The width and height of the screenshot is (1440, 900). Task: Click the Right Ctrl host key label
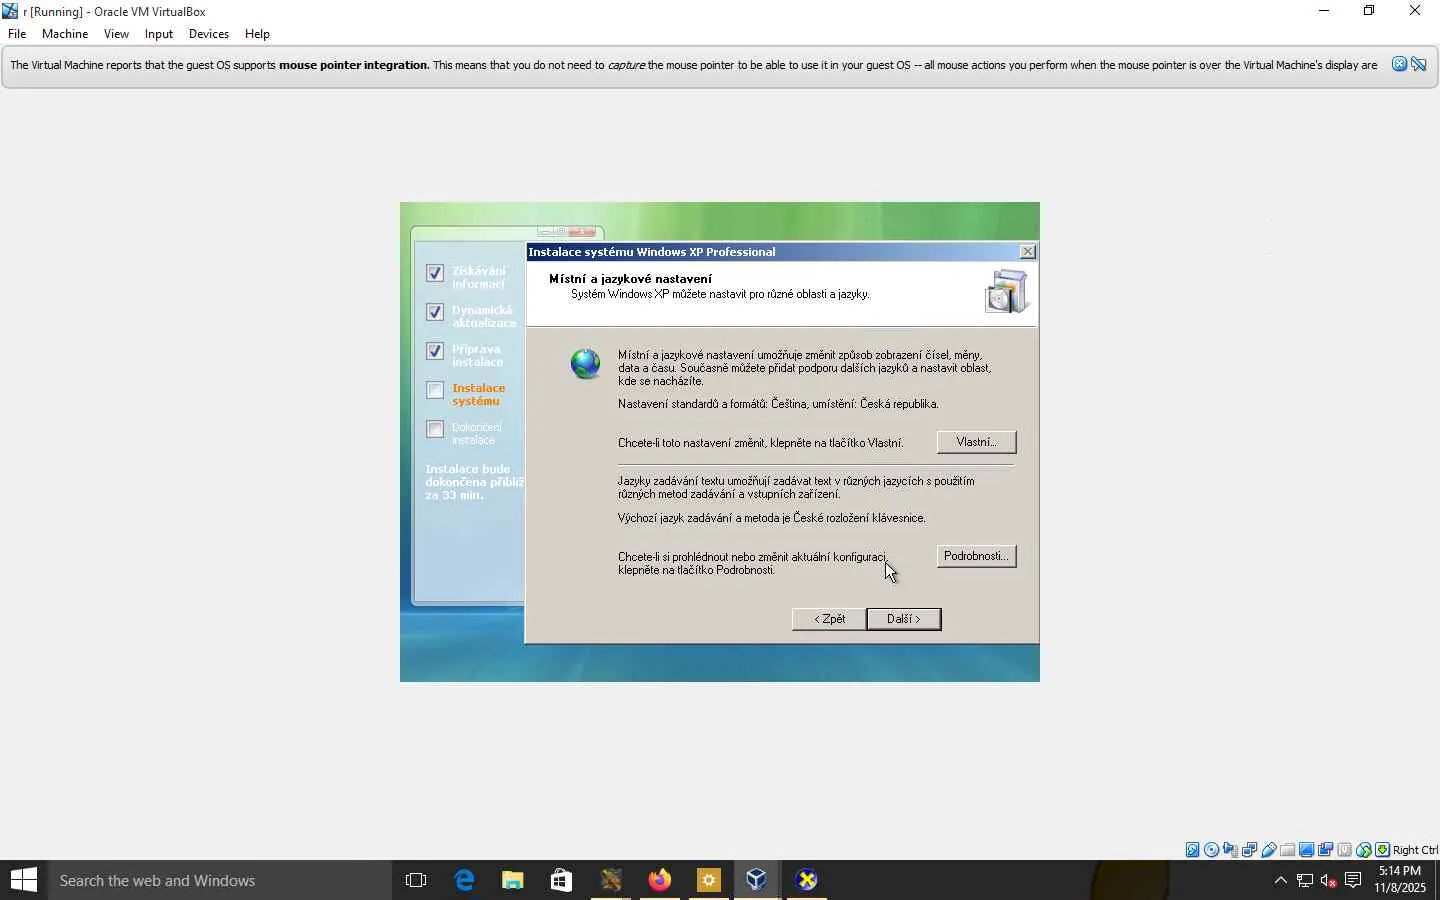click(1415, 850)
